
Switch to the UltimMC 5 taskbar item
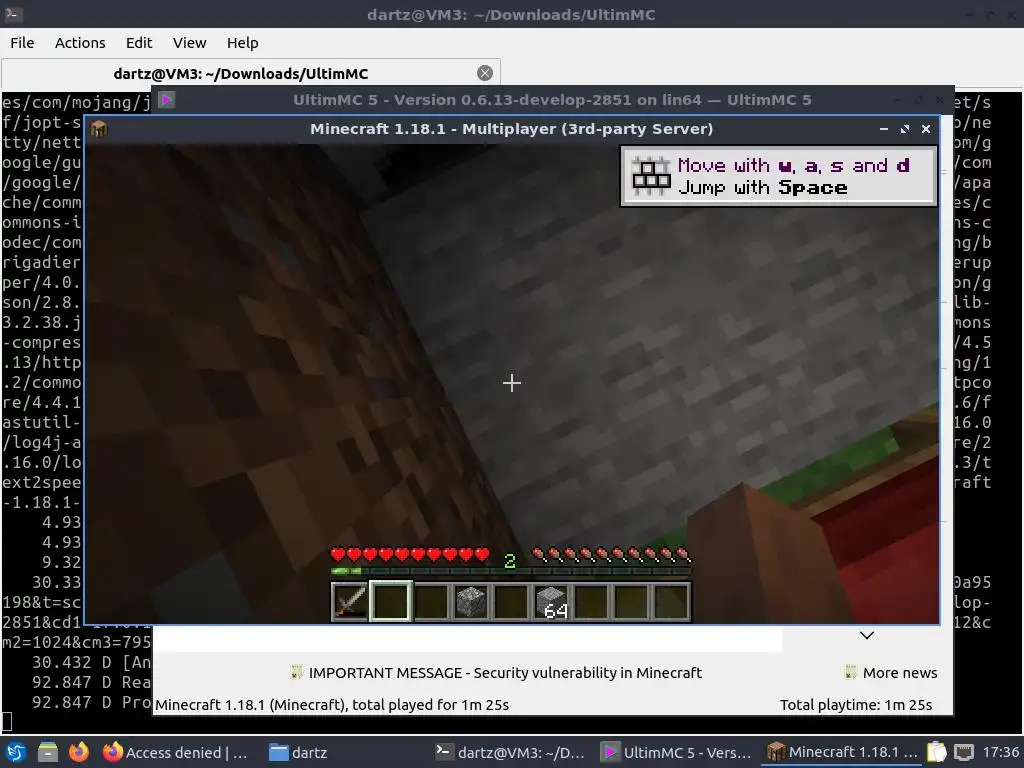coord(677,752)
